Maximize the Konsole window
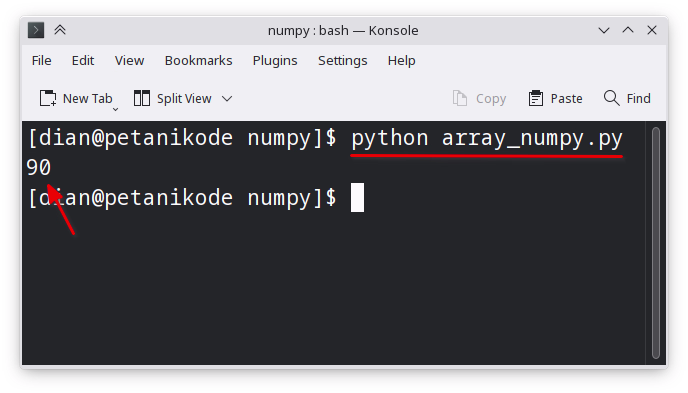 coord(628,30)
